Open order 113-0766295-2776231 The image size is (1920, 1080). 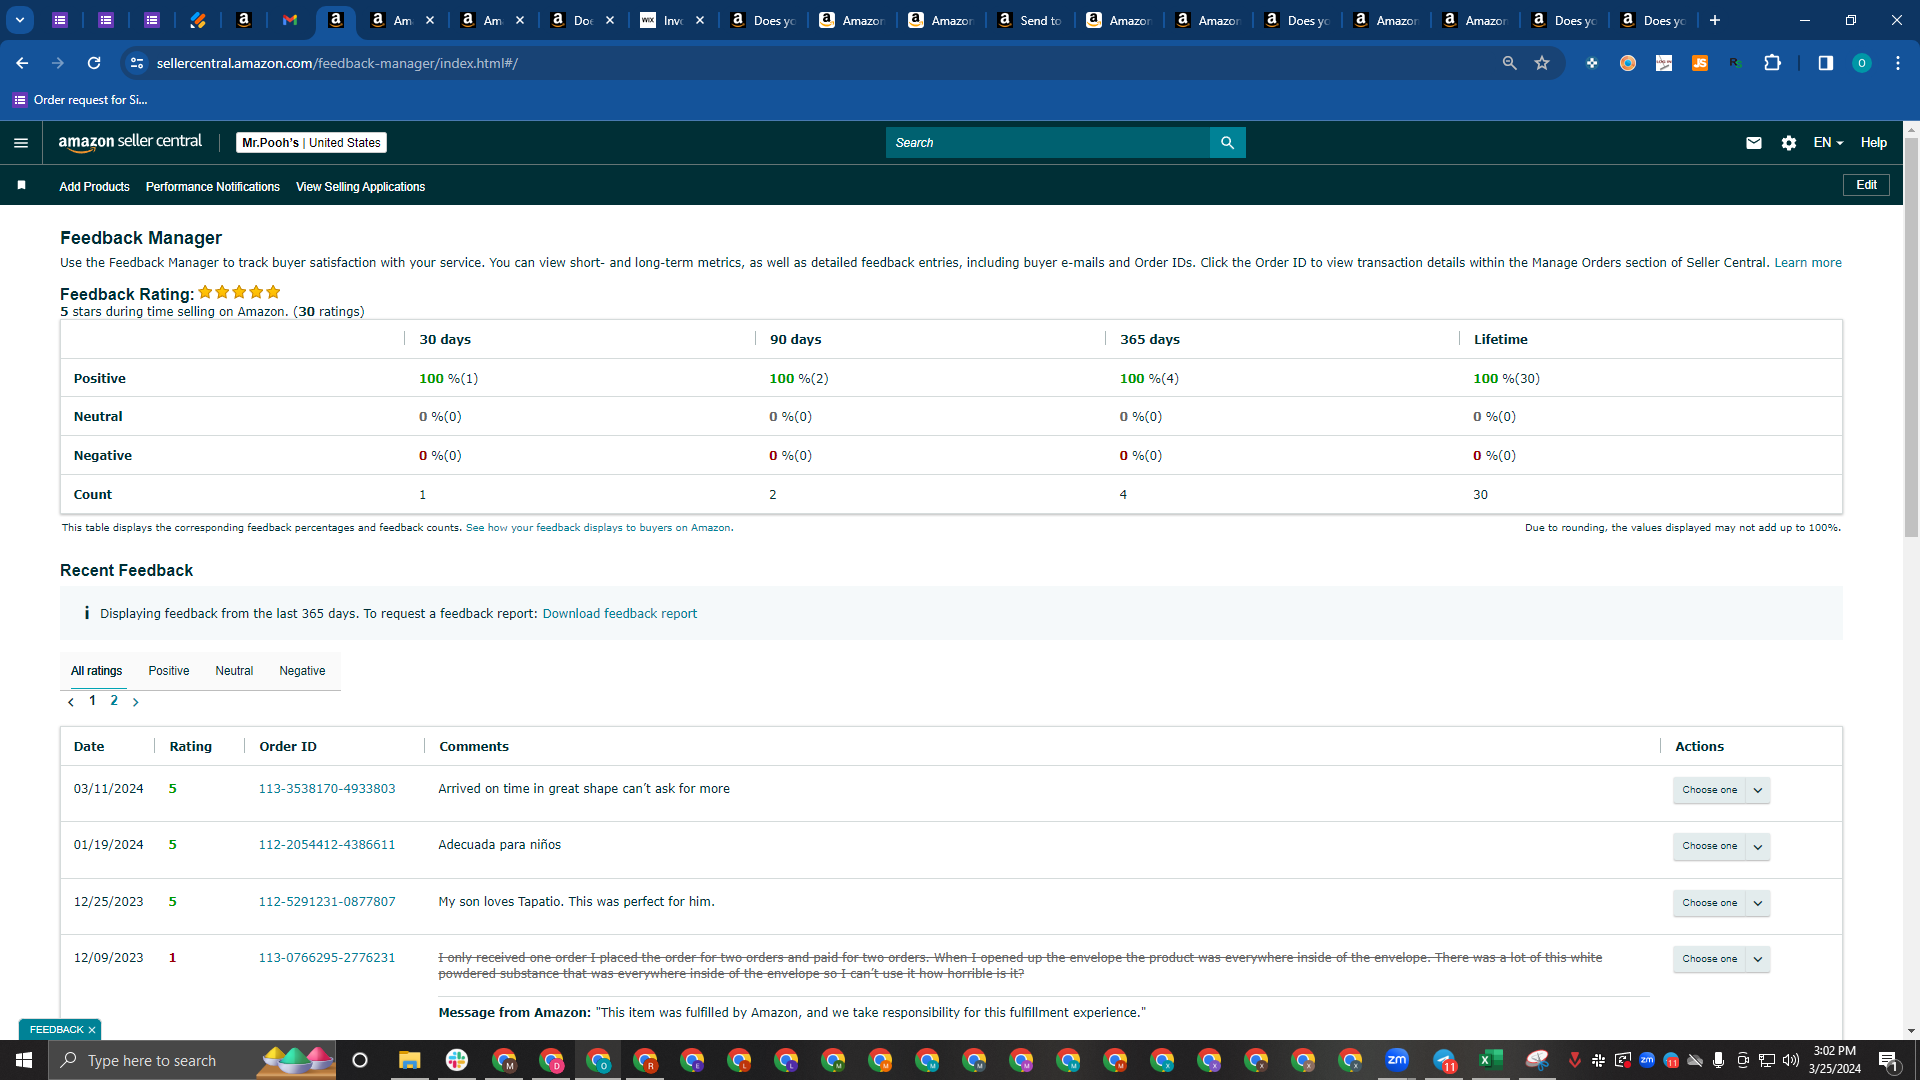coord(327,958)
